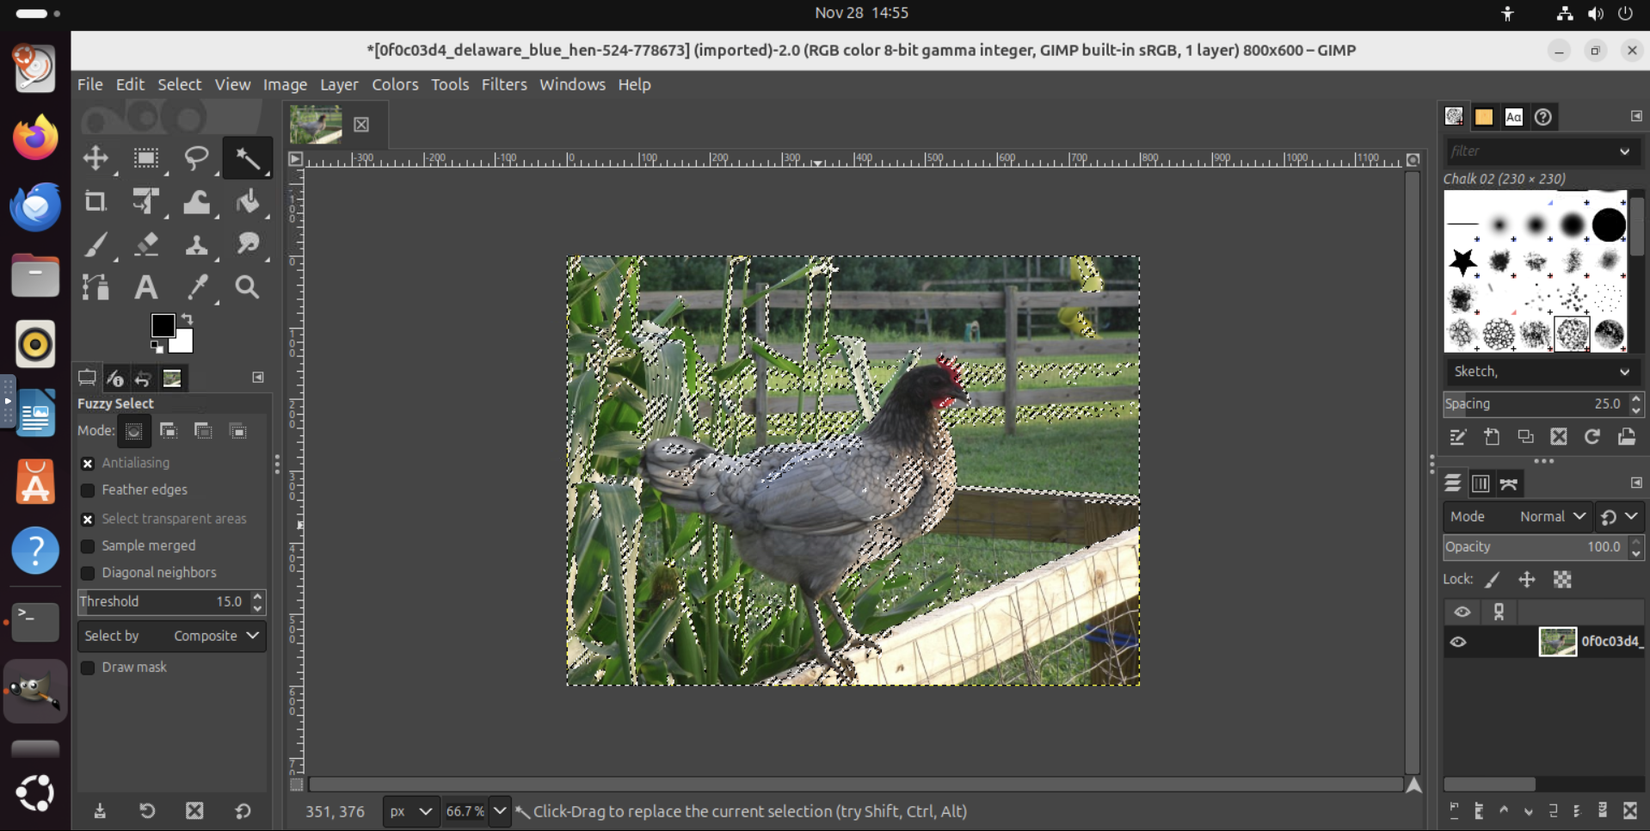
Task: Open Firefox from the Ubuntu dock
Action: pyautogui.click(x=35, y=137)
